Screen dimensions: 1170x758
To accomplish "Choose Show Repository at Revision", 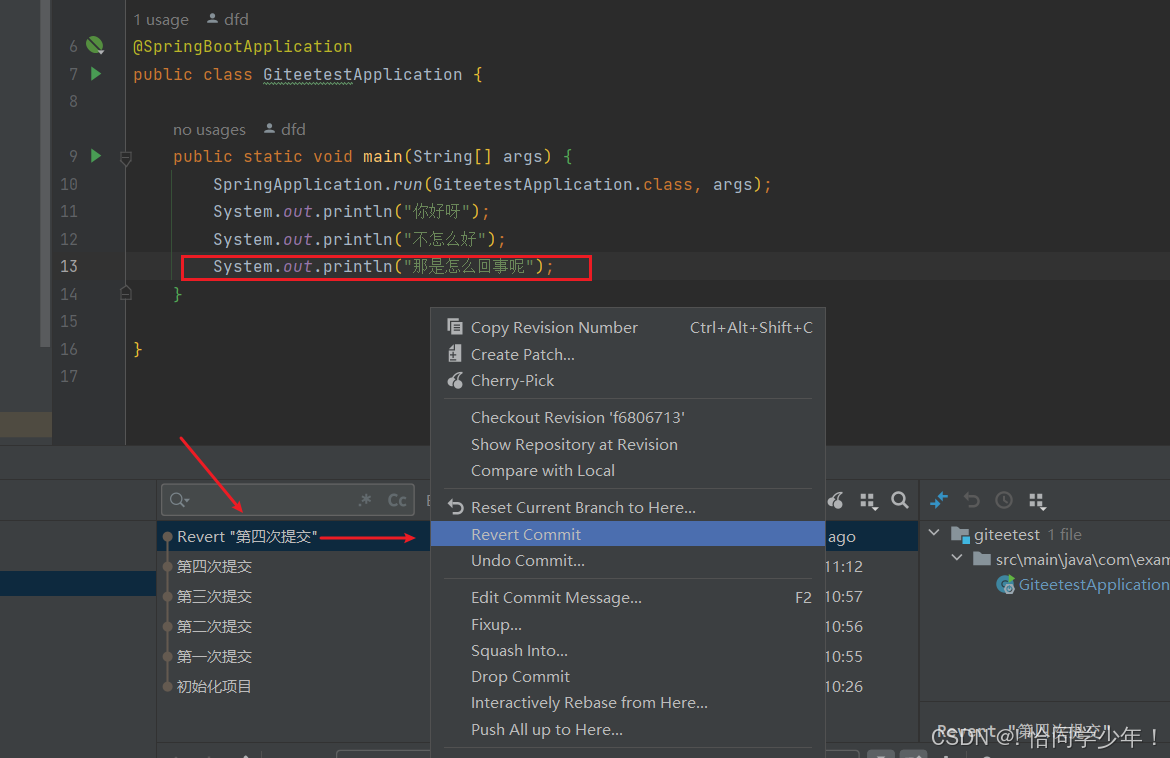I will click(628, 445).
